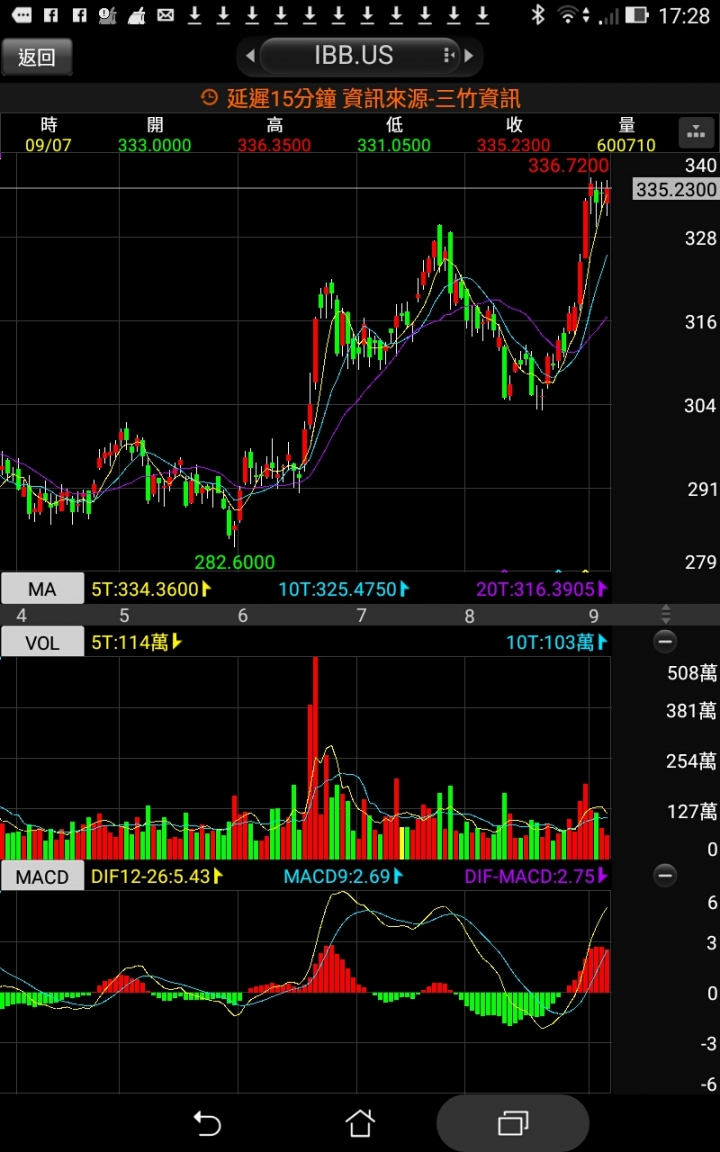Open the IBB.US symbol selector

(360, 56)
